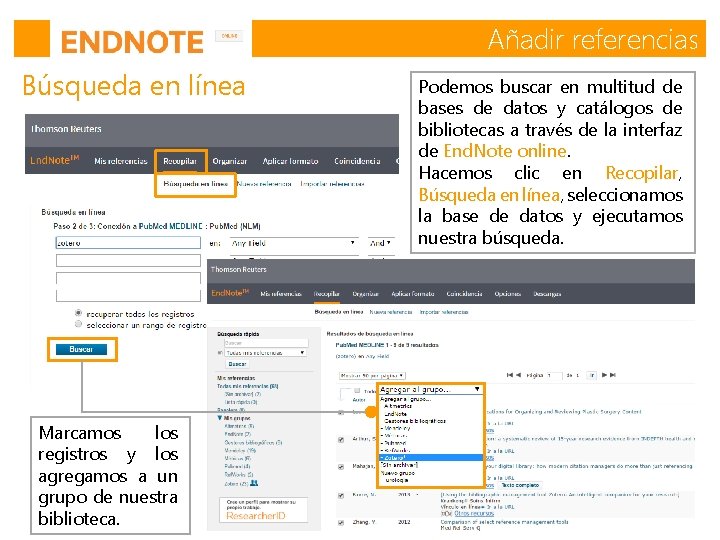This screenshot has width=720, height=540.
Task: Open 'Mostrar 50 por página' dropdown
Action: click(372, 376)
